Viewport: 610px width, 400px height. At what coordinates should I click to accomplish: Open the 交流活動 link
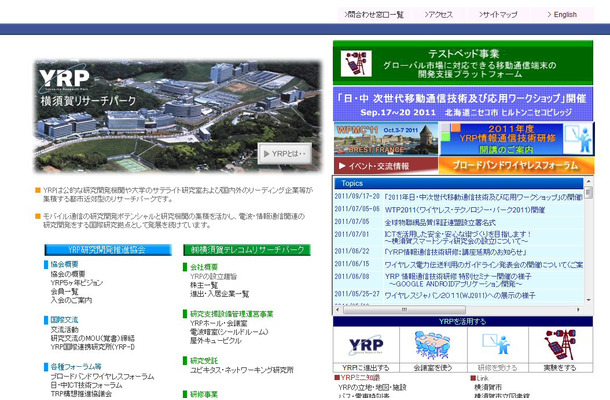[x=64, y=330]
